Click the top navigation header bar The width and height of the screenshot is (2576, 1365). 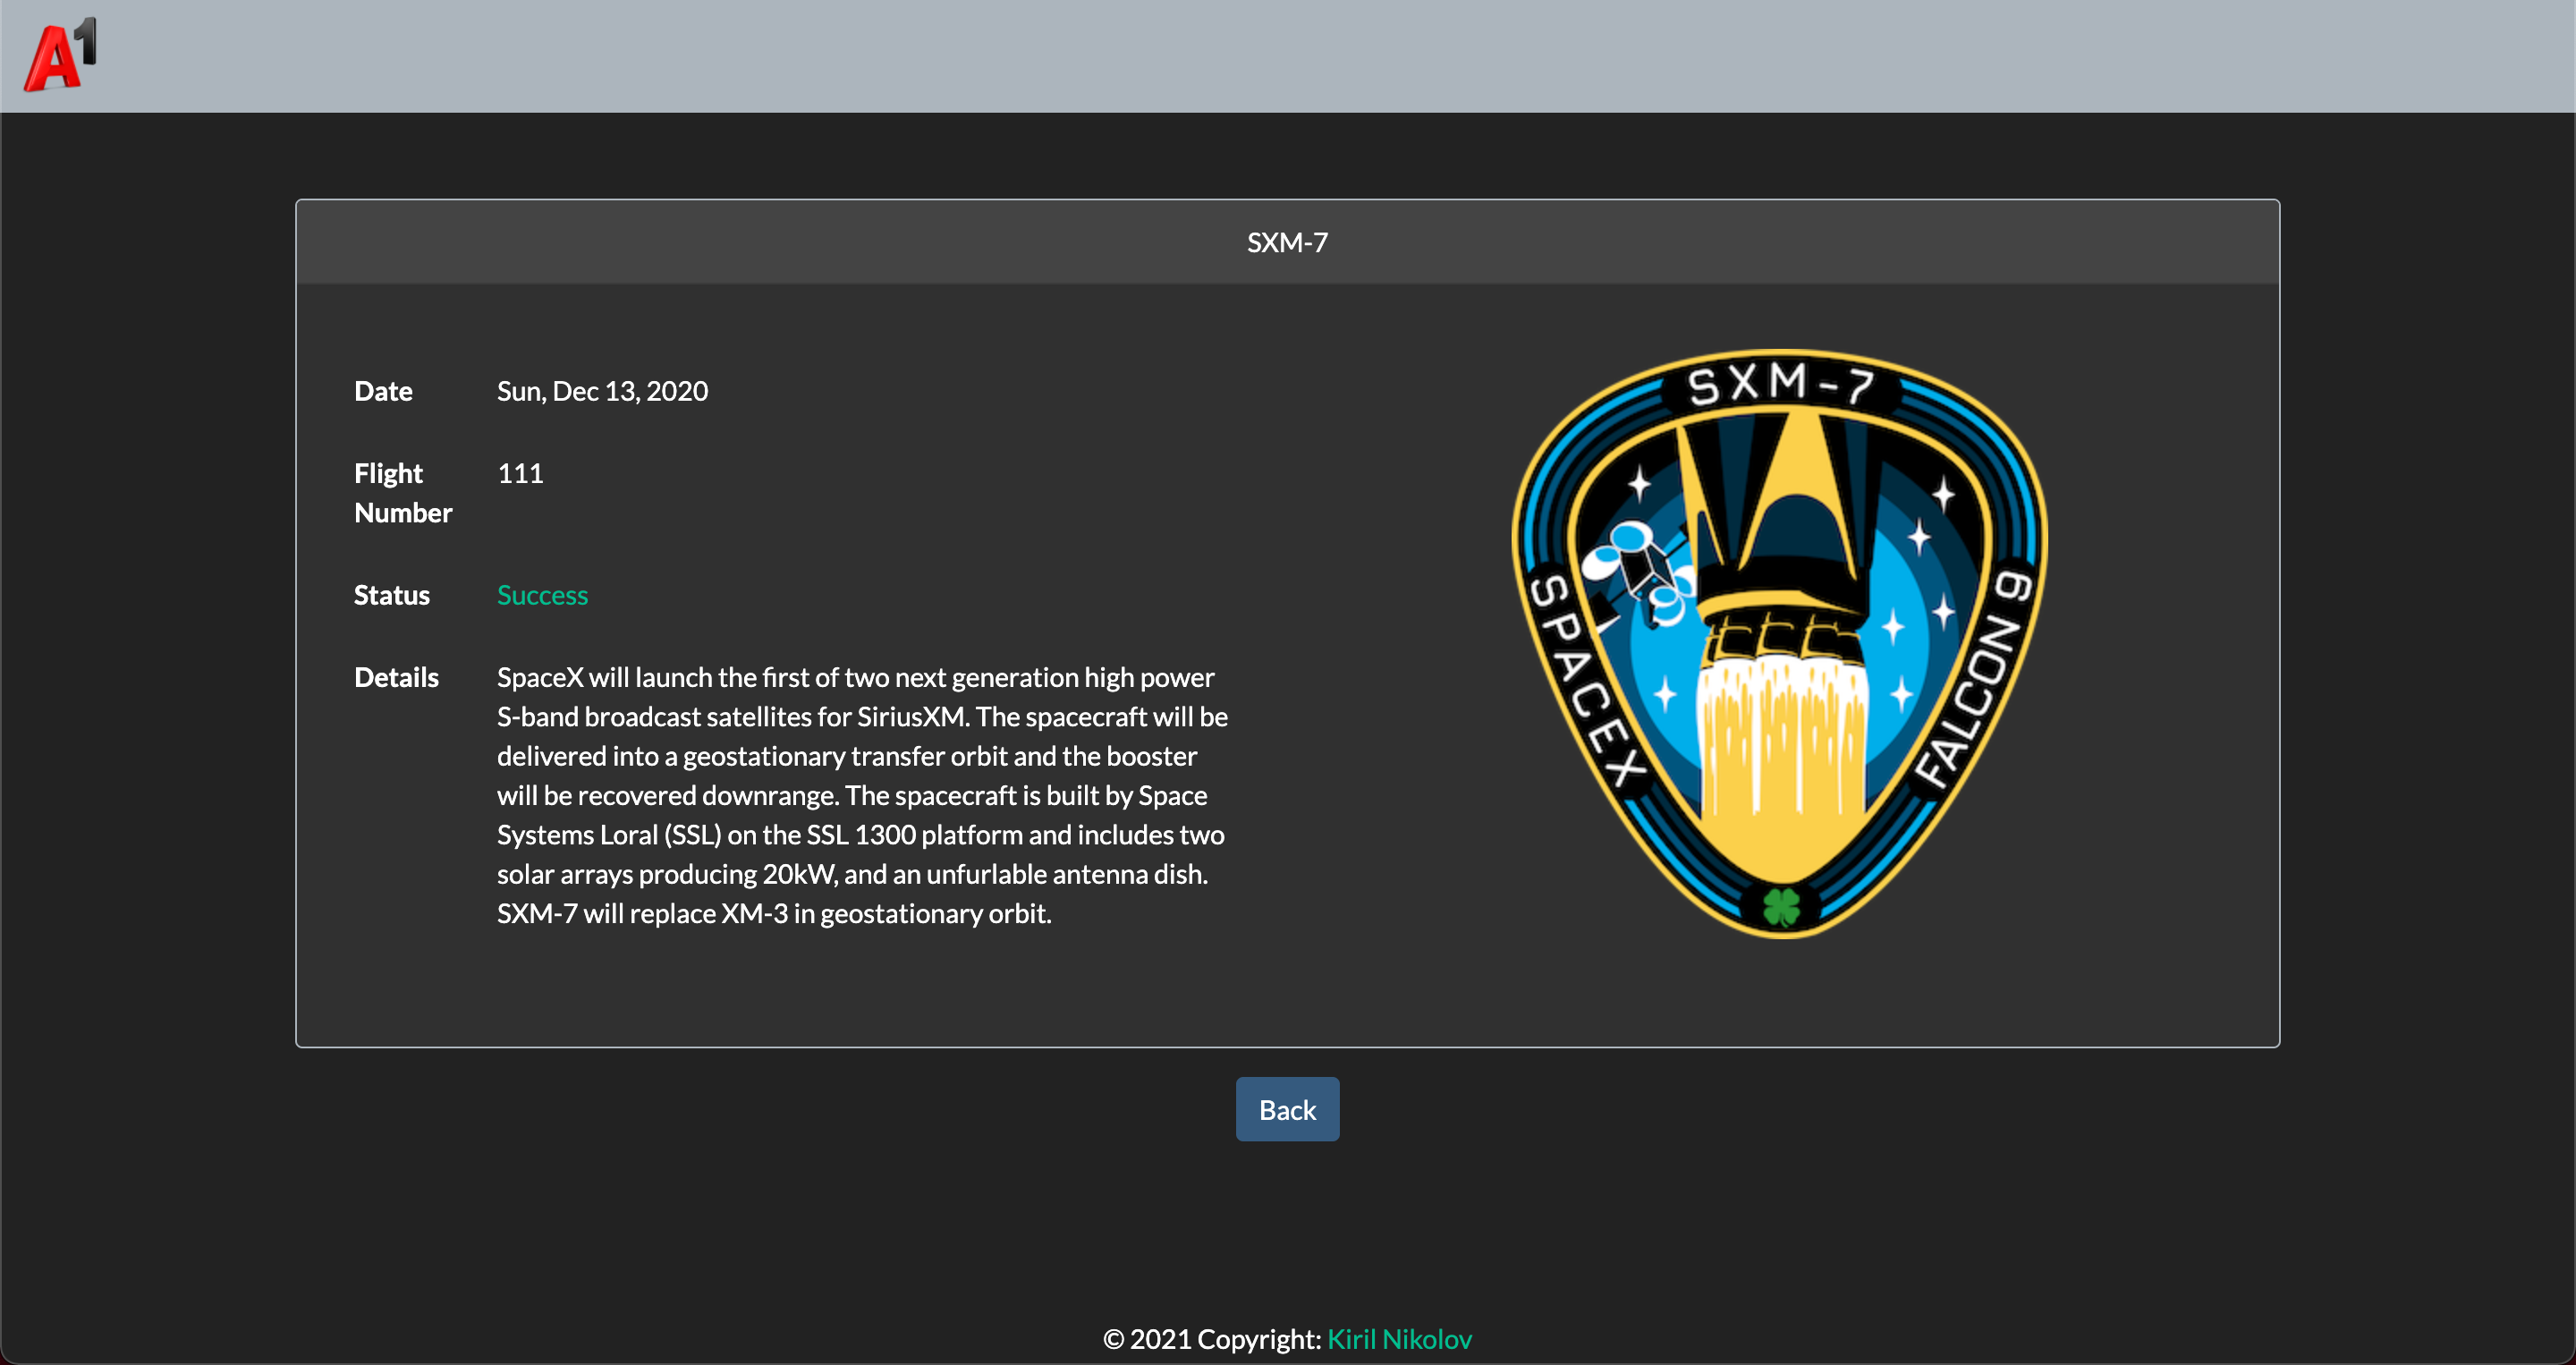1288,55
